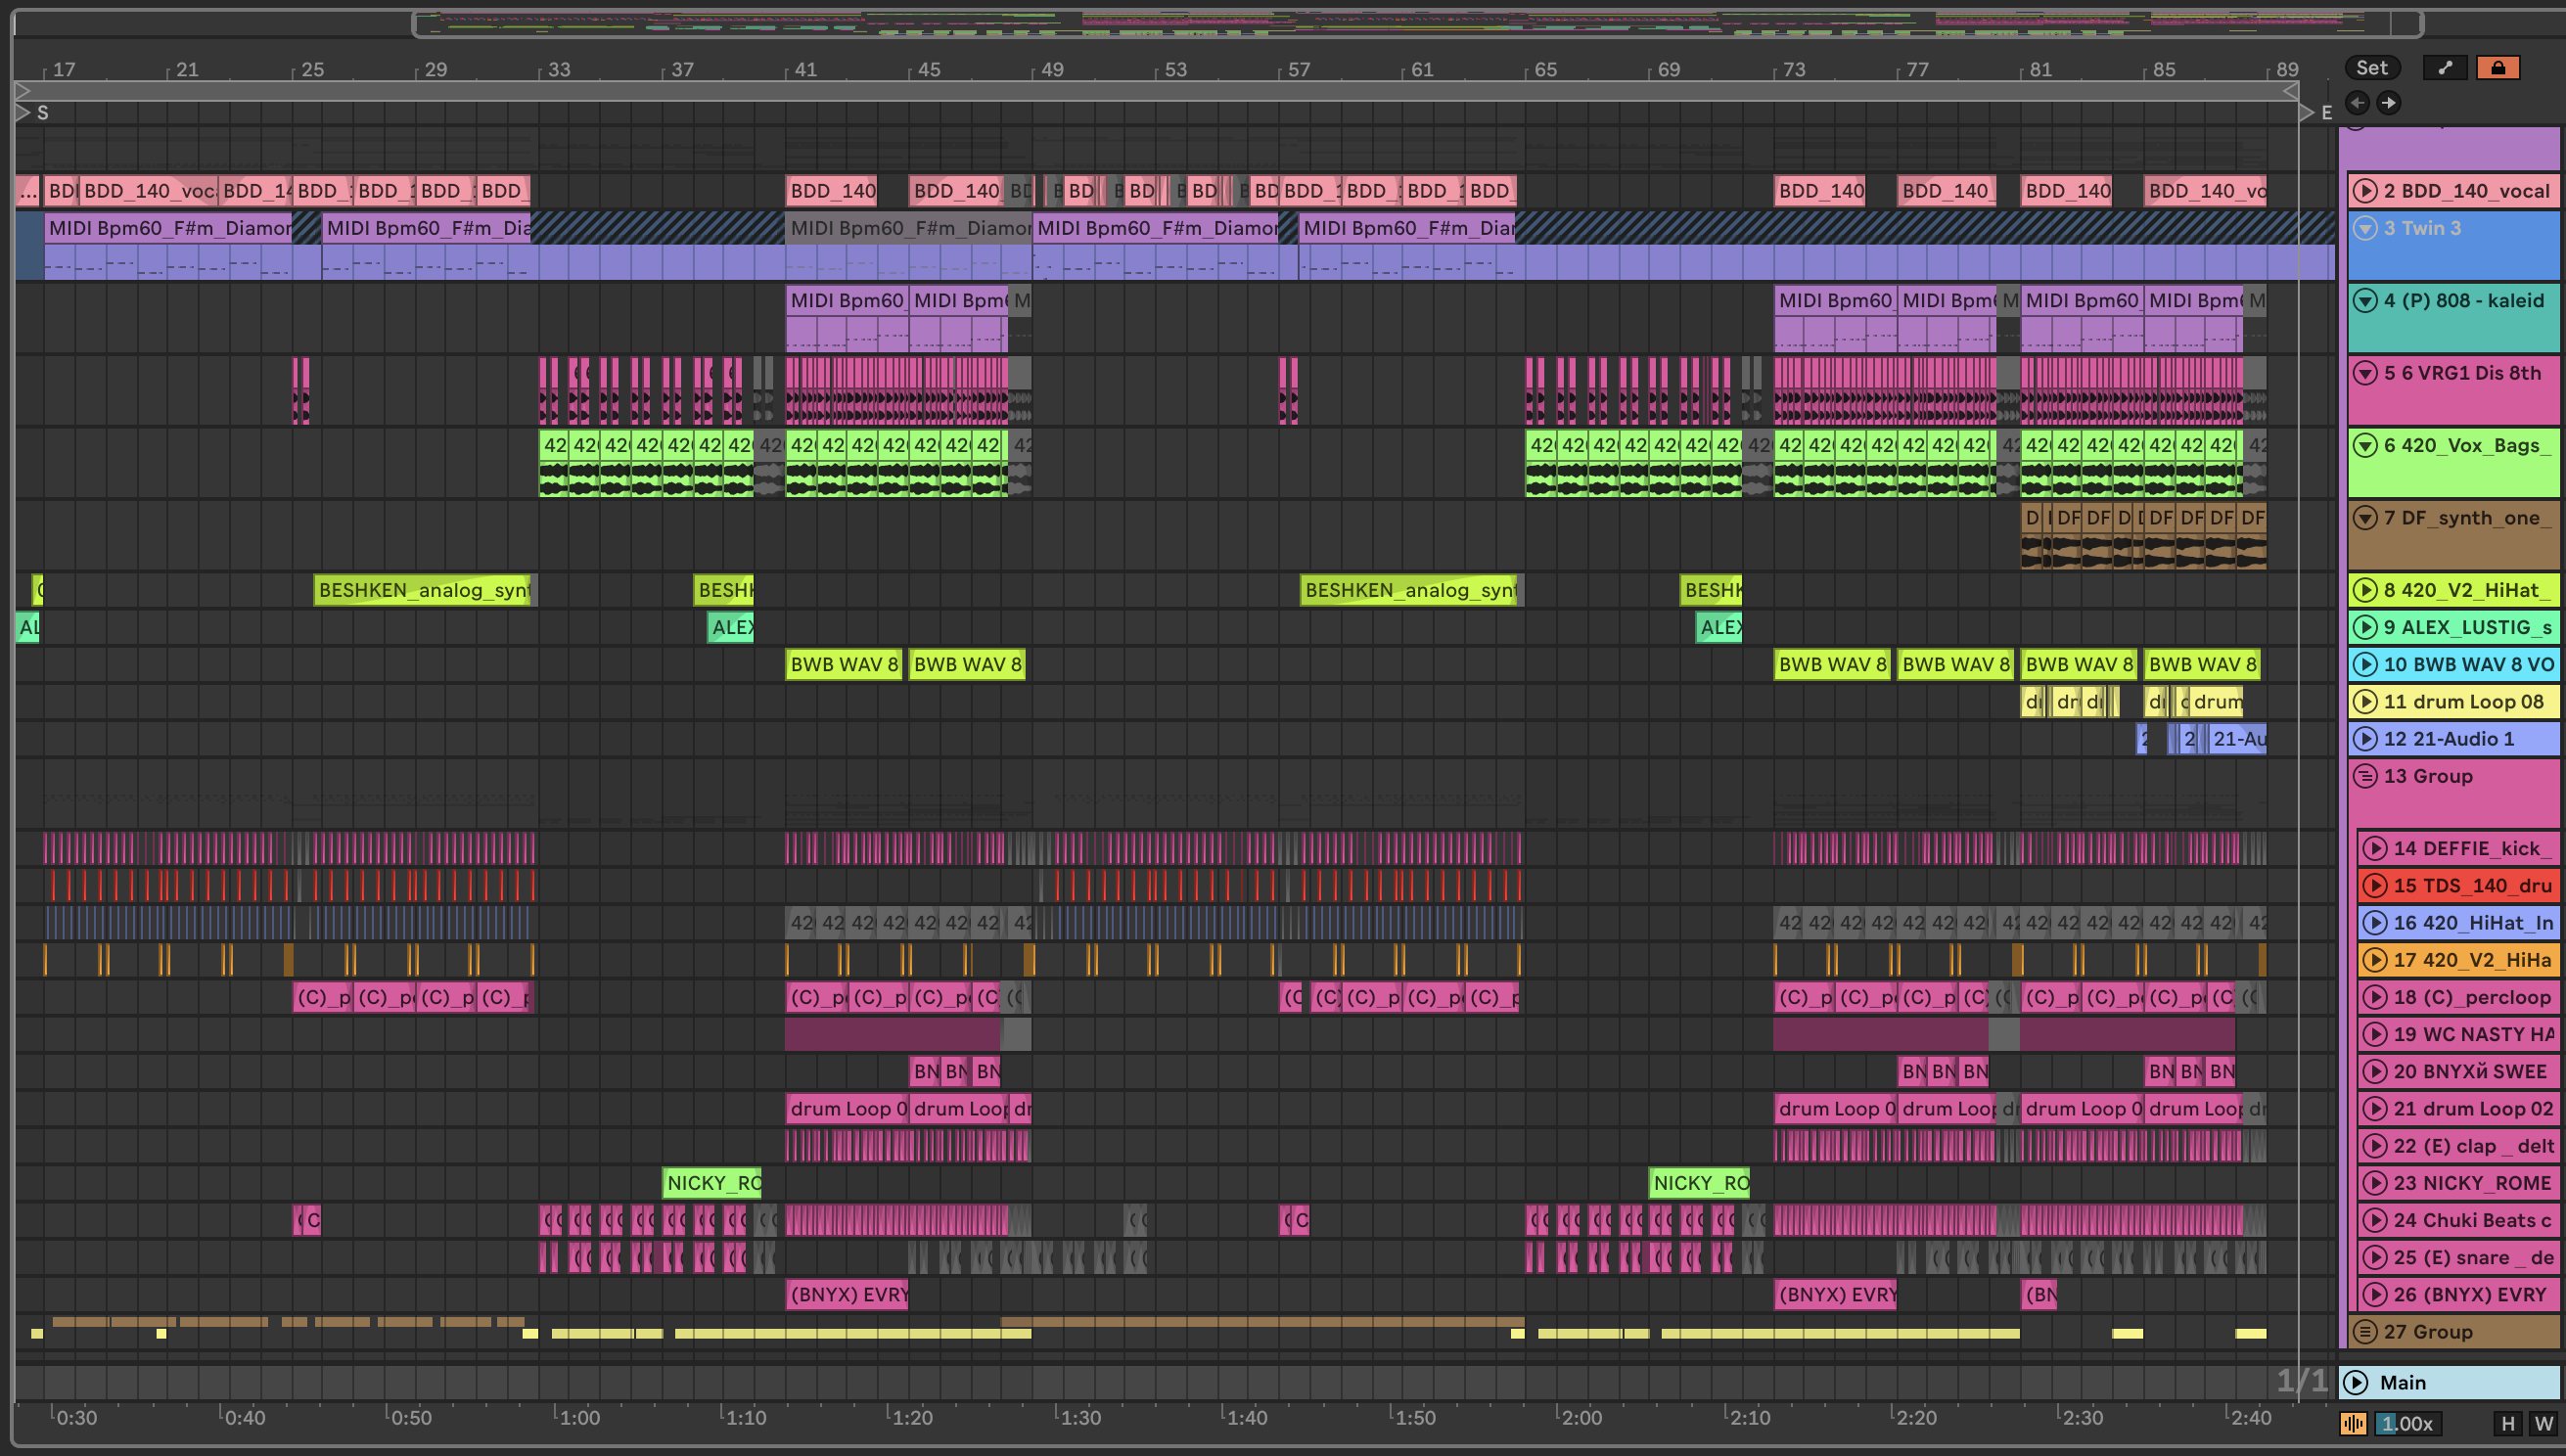This screenshot has width=2566, height=1456.
Task: Fold the 3 Twin 3 track
Action: (x=2365, y=228)
